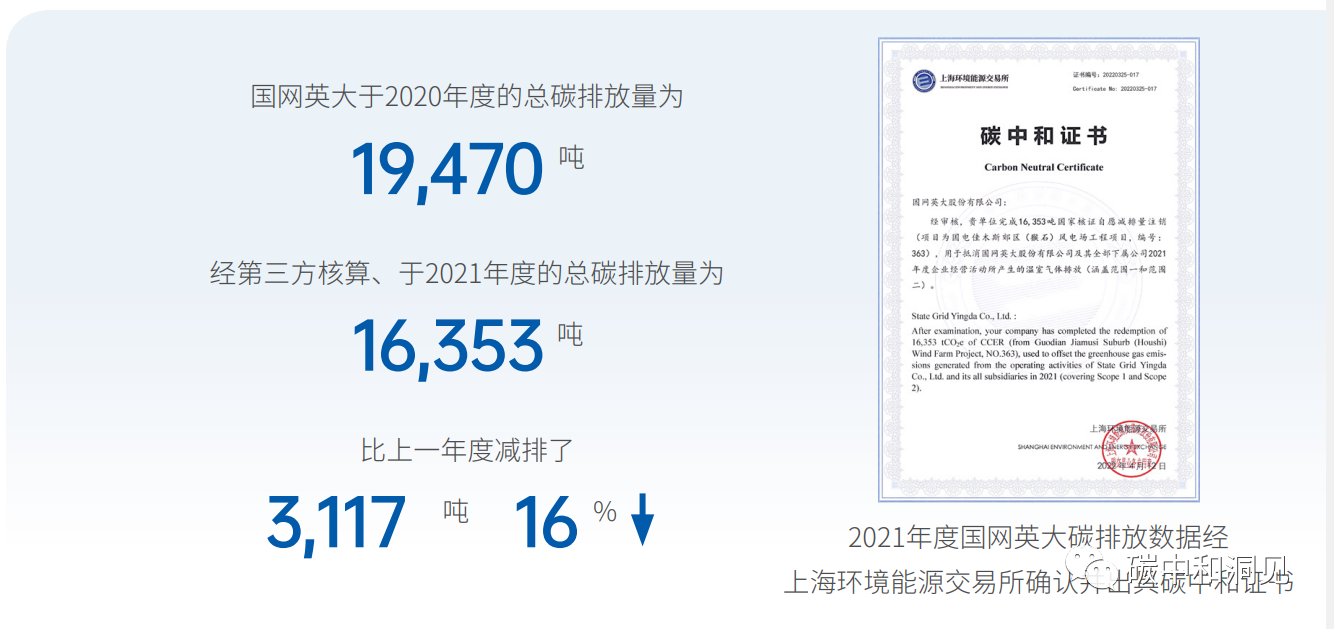
Task: Click the heading "国网英大于2020年度的总碳排放量为"
Action: click(467, 97)
